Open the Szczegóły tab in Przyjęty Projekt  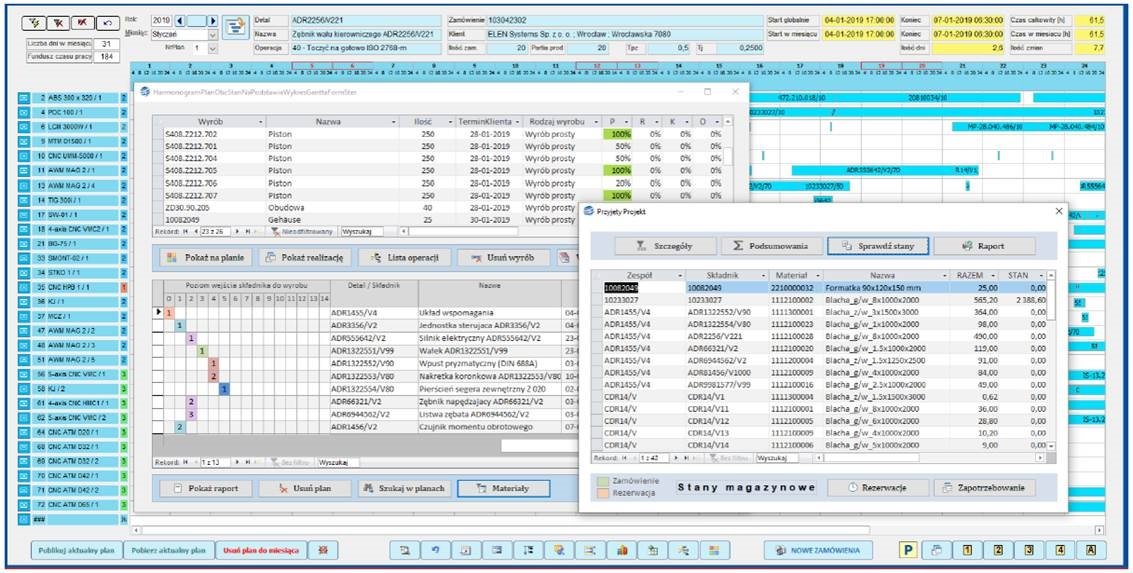coord(663,245)
